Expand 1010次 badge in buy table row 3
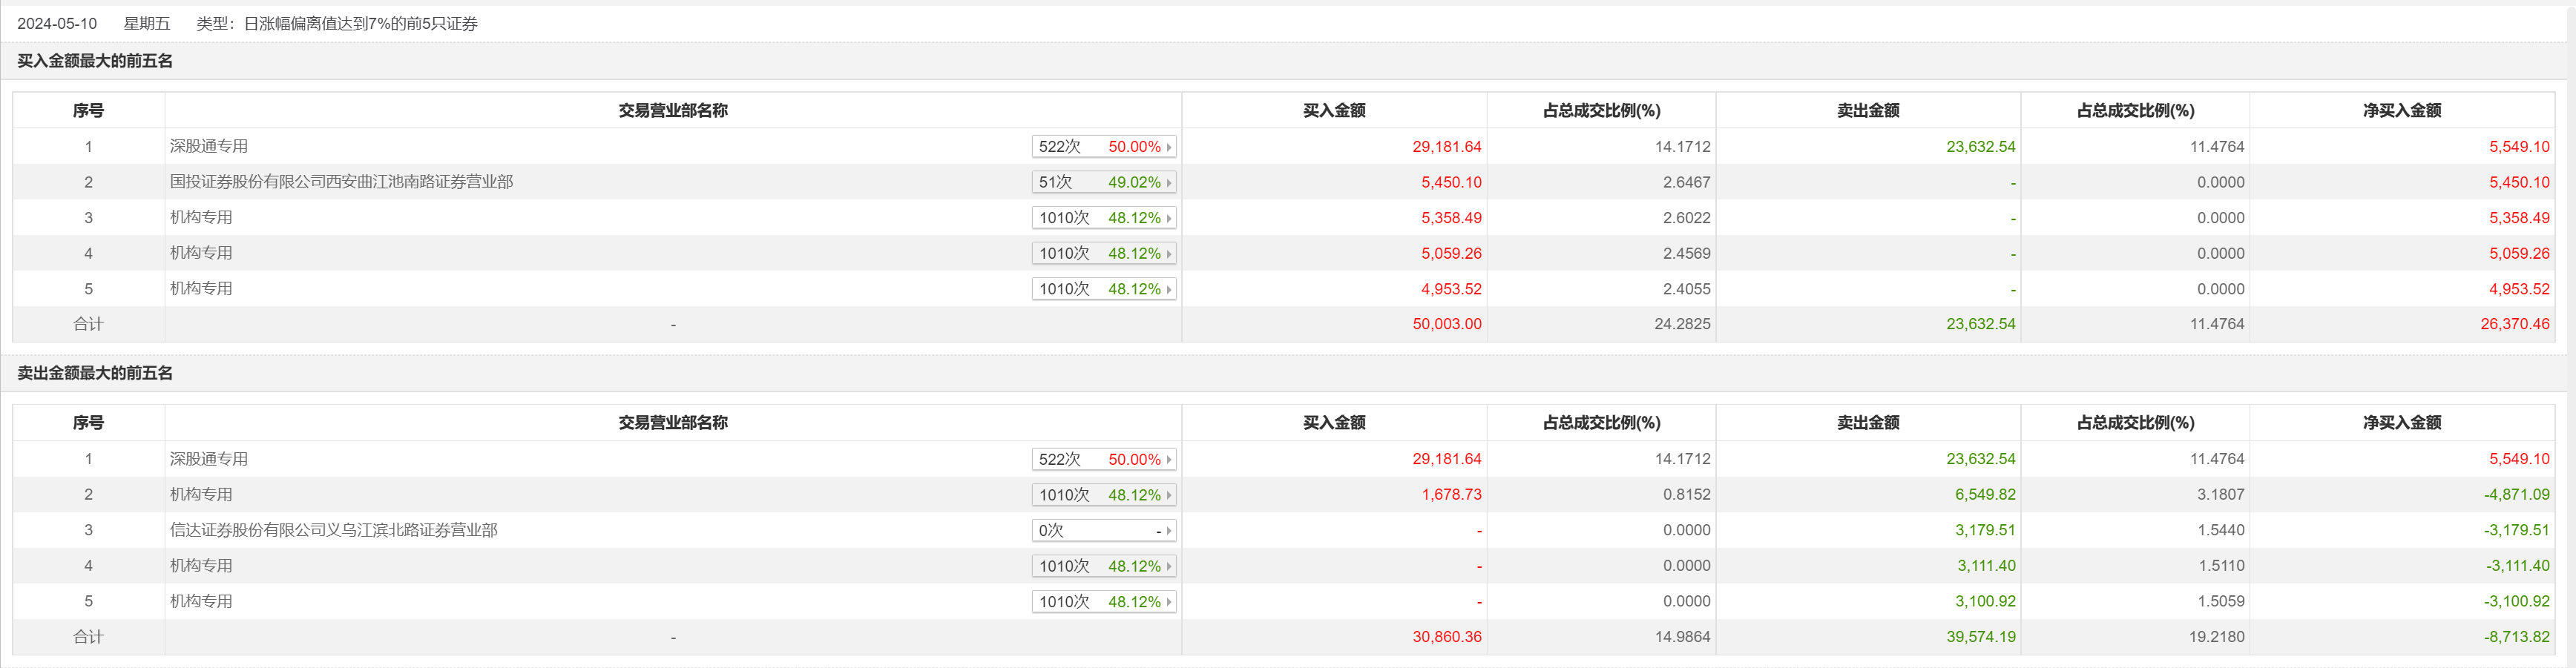 (1103, 218)
